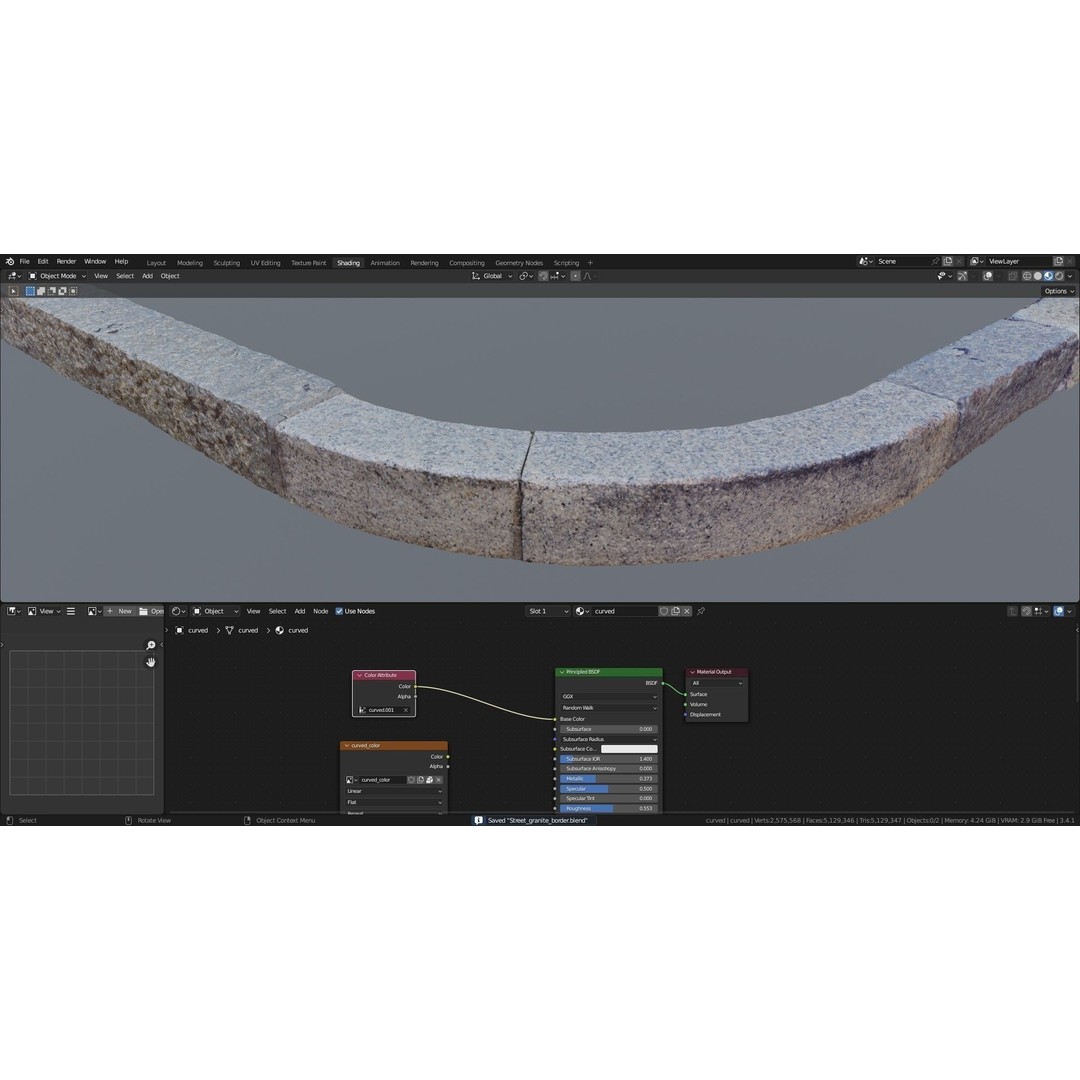Image resolution: width=1080 pixels, height=1080 pixels.
Task: Toggle snapping magnet in viewport header
Action: coord(543,276)
